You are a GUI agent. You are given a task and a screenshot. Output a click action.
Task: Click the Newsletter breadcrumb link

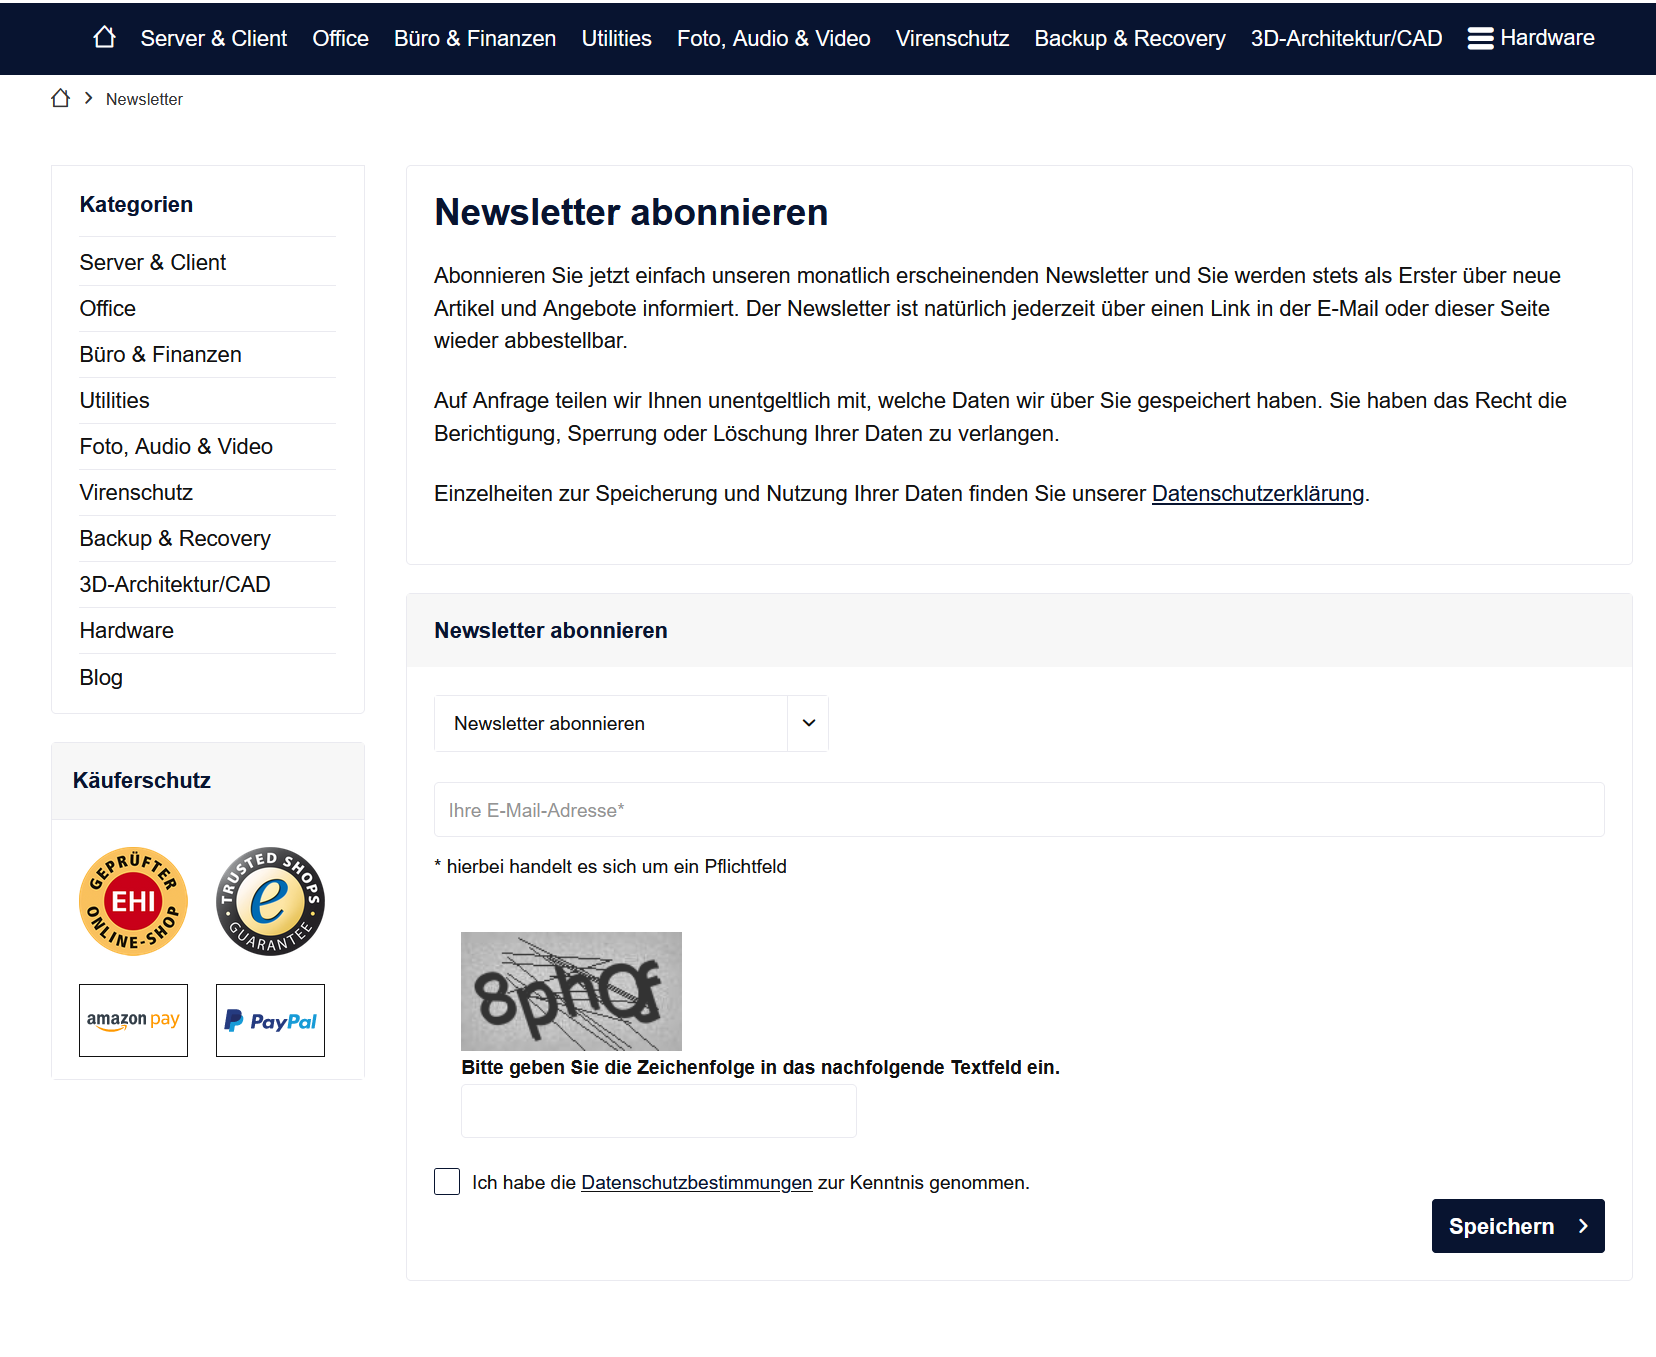(144, 99)
